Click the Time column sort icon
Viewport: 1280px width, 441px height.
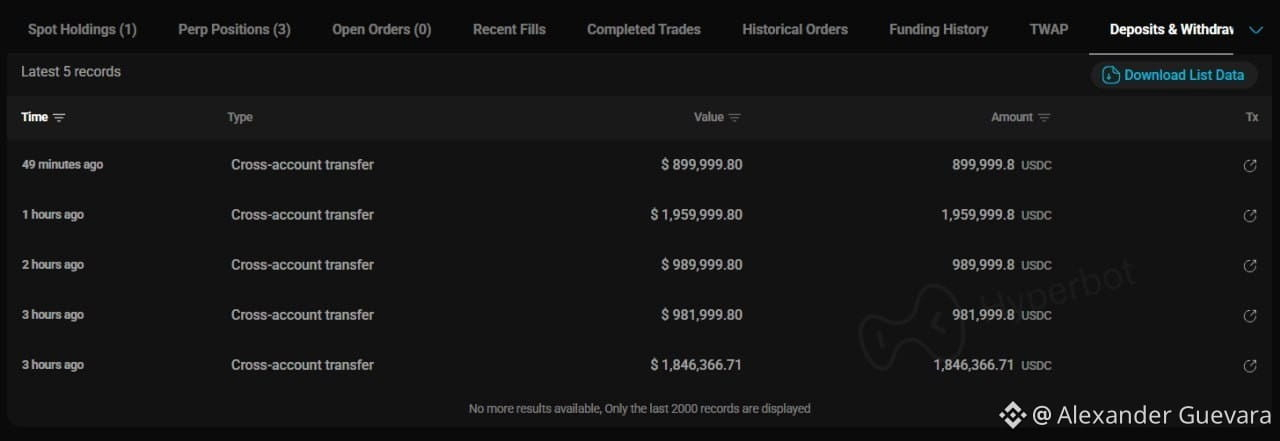coord(59,118)
